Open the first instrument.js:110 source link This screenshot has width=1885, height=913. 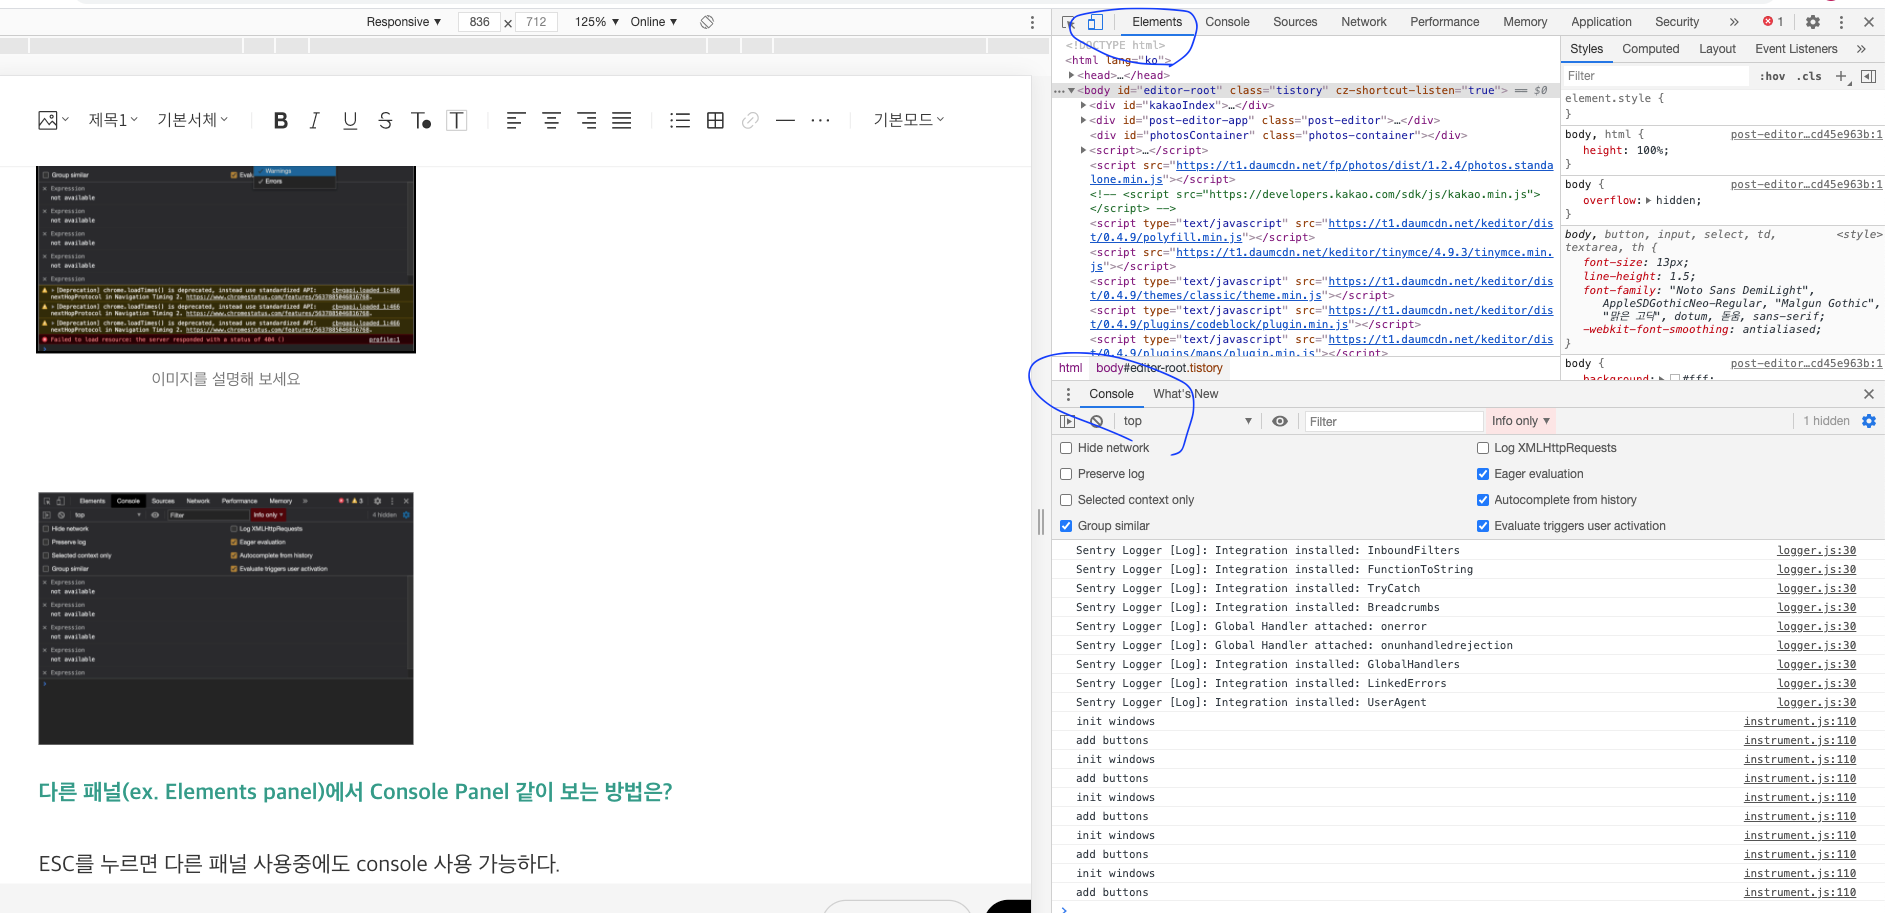1800,722
